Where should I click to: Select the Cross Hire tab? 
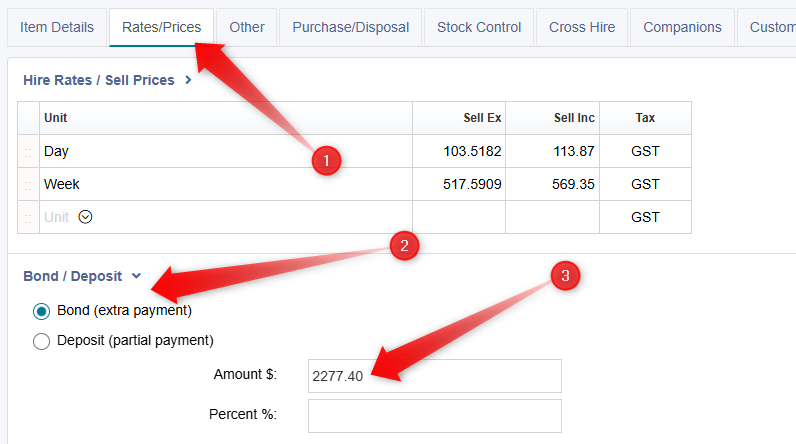(x=582, y=27)
